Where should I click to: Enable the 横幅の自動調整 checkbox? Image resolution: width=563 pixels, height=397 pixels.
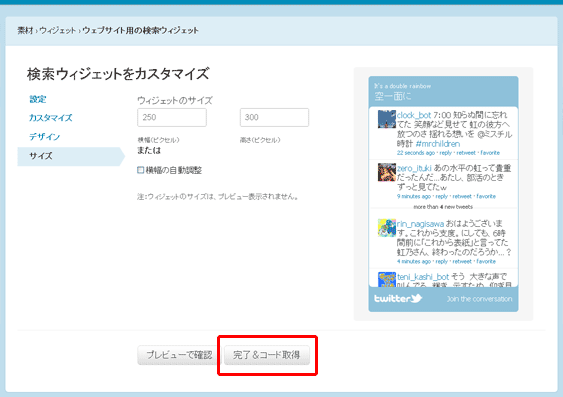click(x=141, y=170)
